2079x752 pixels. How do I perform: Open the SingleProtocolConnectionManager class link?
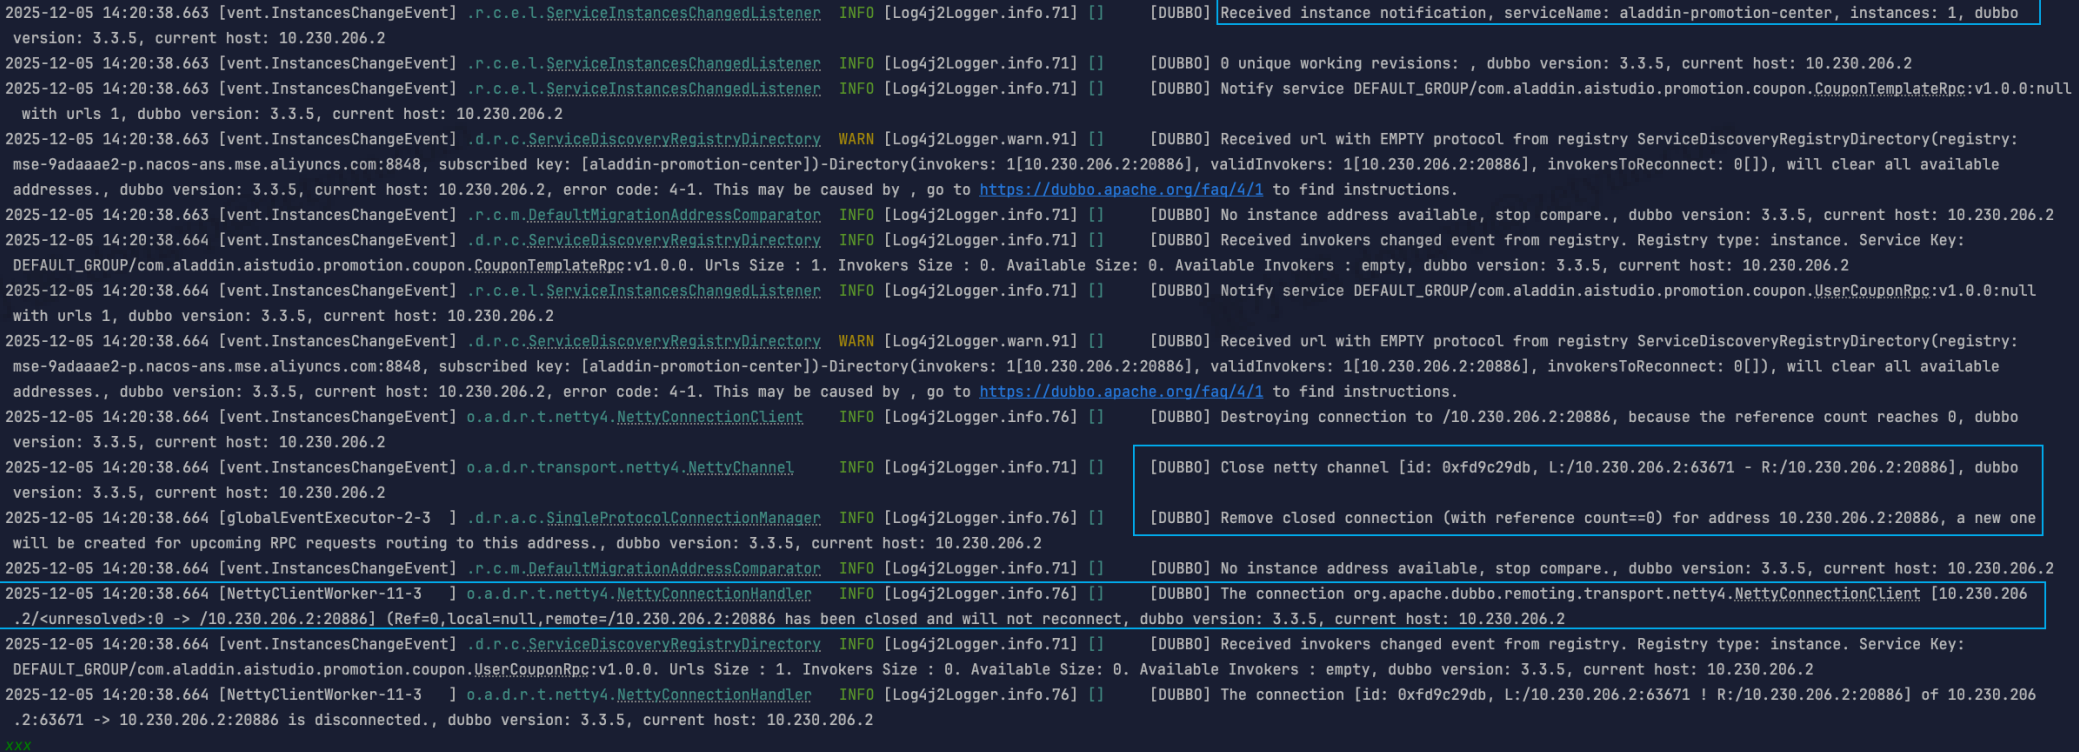click(683, 518)
